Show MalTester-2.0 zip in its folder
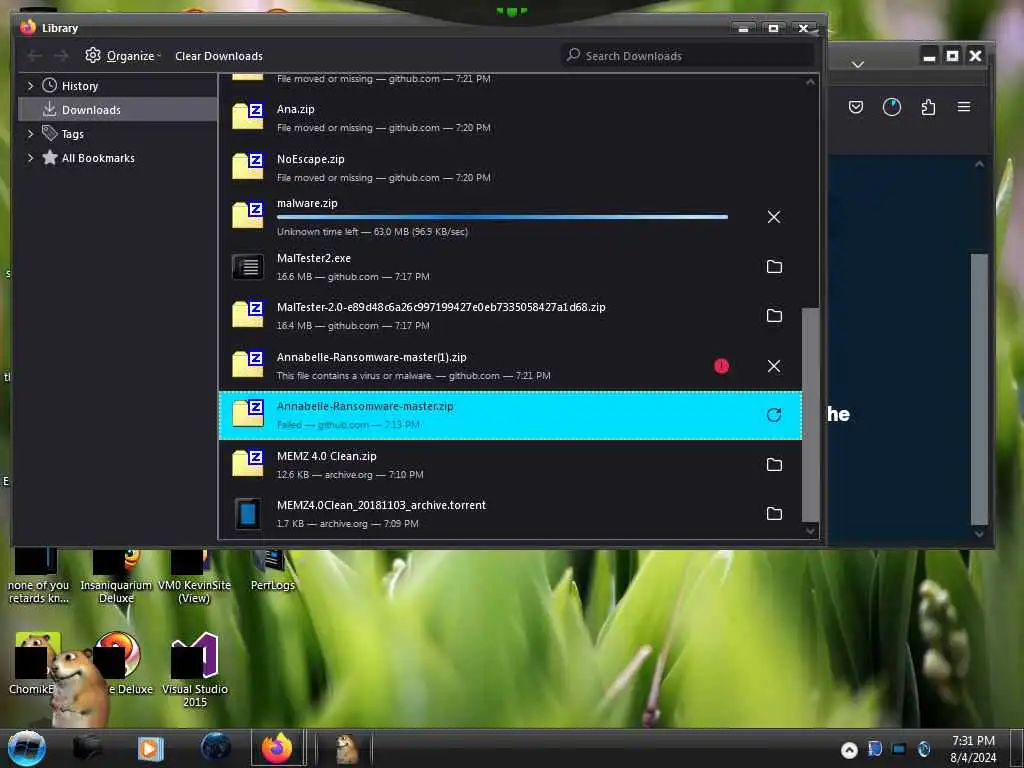Screen dimensions: 1024x768 click(x=774, y=315)
